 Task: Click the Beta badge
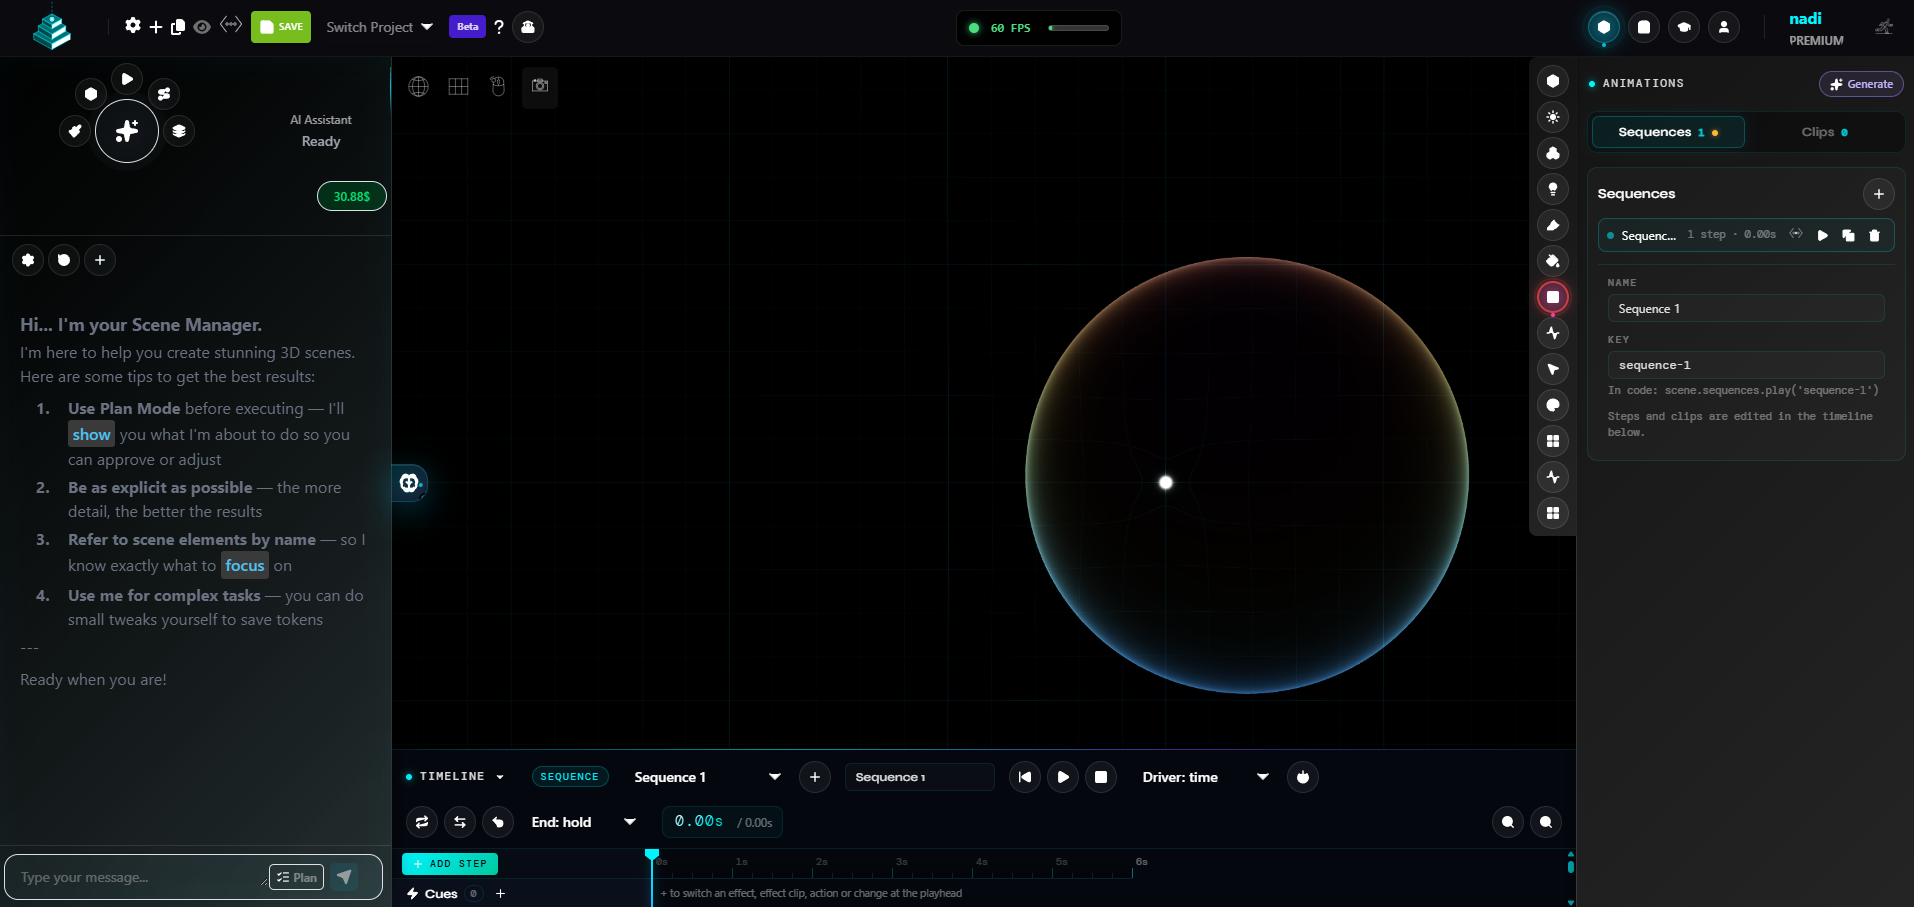[467, 27]
